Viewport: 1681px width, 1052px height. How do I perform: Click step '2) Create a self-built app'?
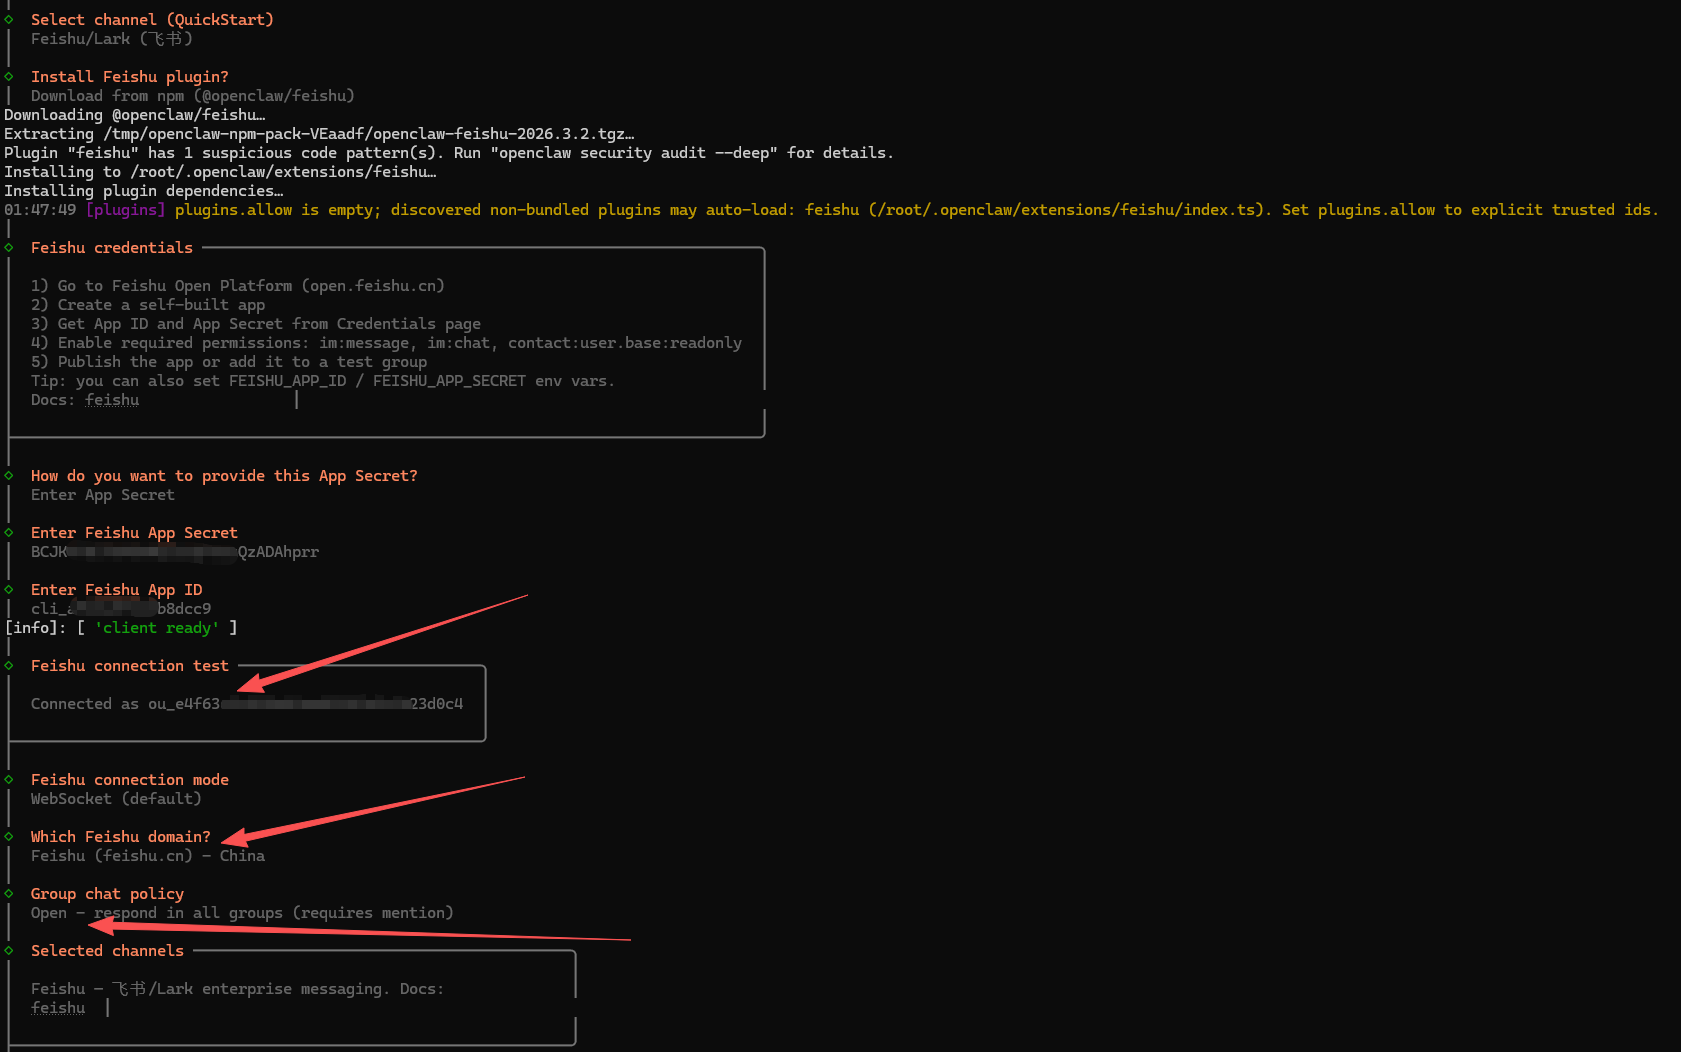pyautogui.click(x=148, y=304)
